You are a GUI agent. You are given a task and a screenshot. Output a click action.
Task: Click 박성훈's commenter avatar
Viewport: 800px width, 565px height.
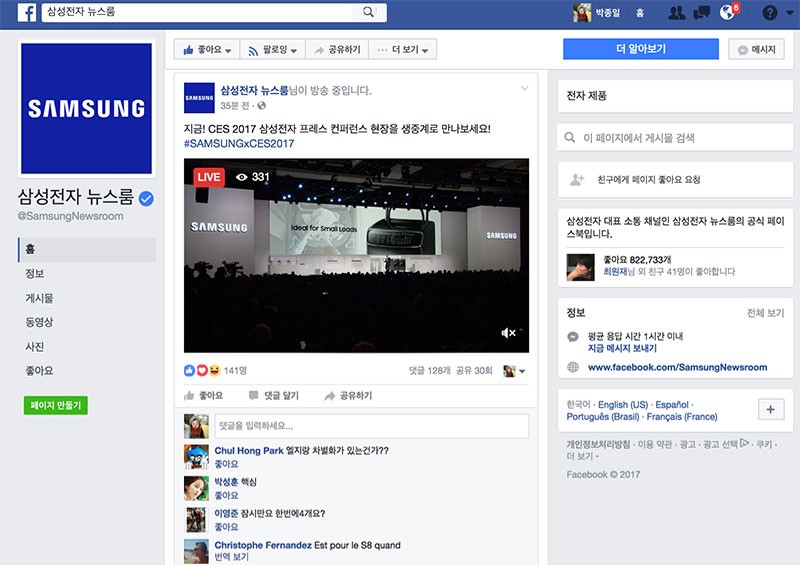pyautogui.click(x=196, y=488)
